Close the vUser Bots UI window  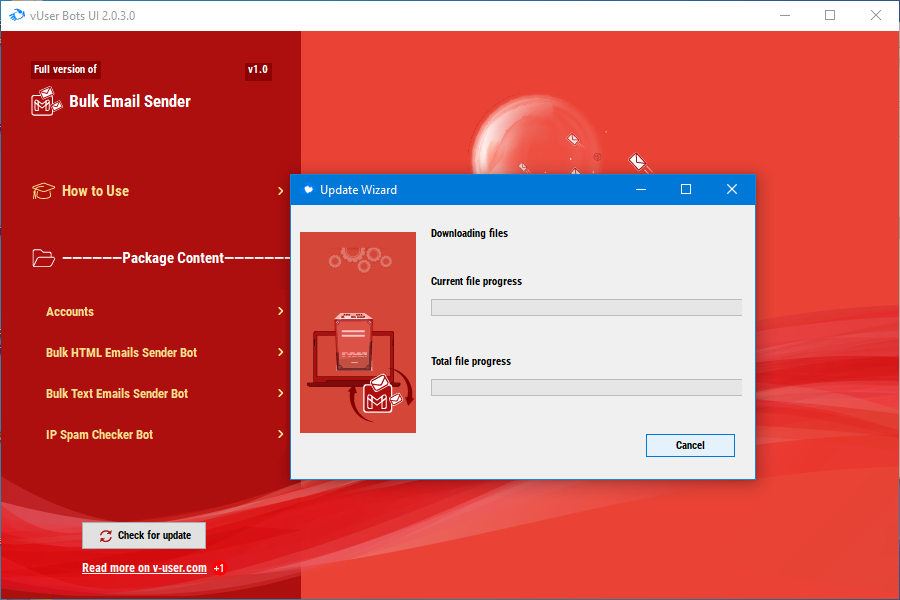[875, 16]
